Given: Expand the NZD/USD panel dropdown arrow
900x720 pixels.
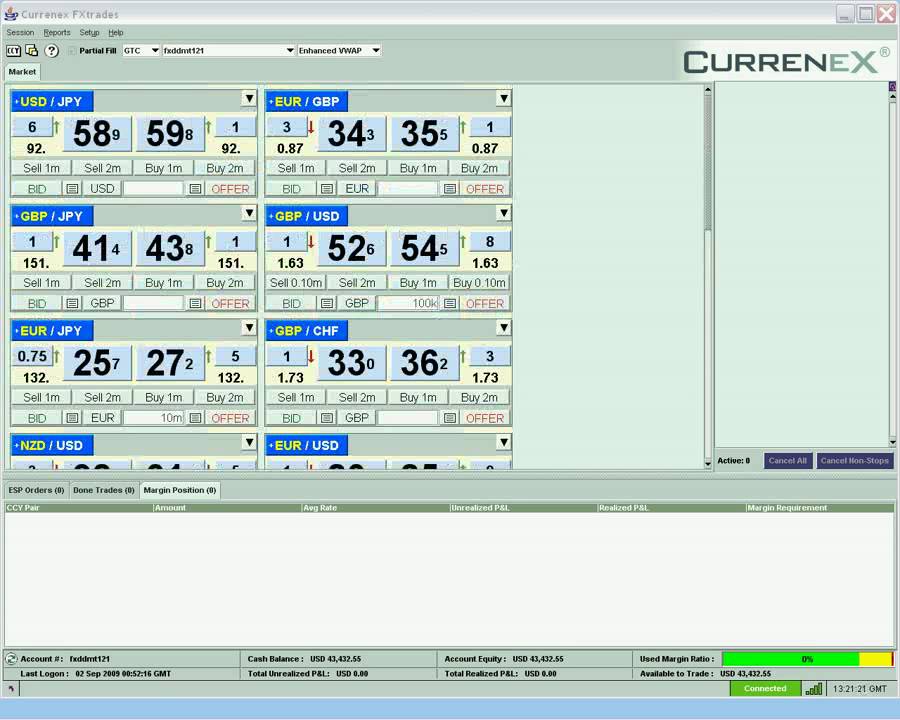Looking at the screenshot, I should click(249, 443).
